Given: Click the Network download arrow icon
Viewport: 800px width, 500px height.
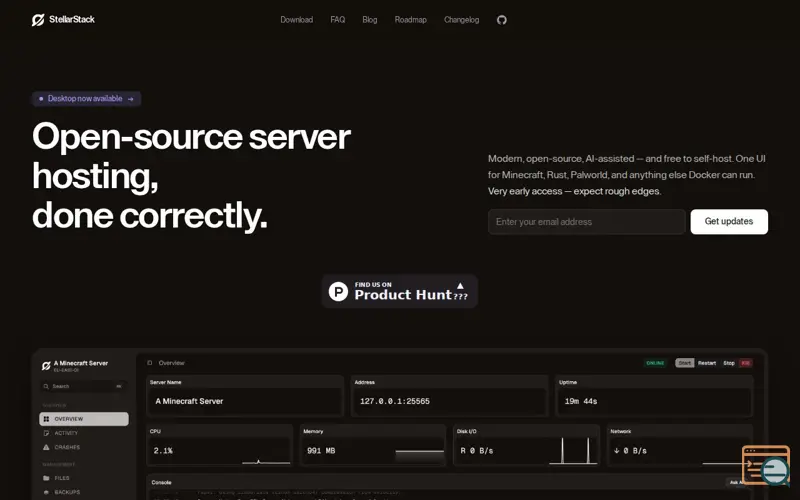Looking at the screenshot, I should tap(616, 451).
